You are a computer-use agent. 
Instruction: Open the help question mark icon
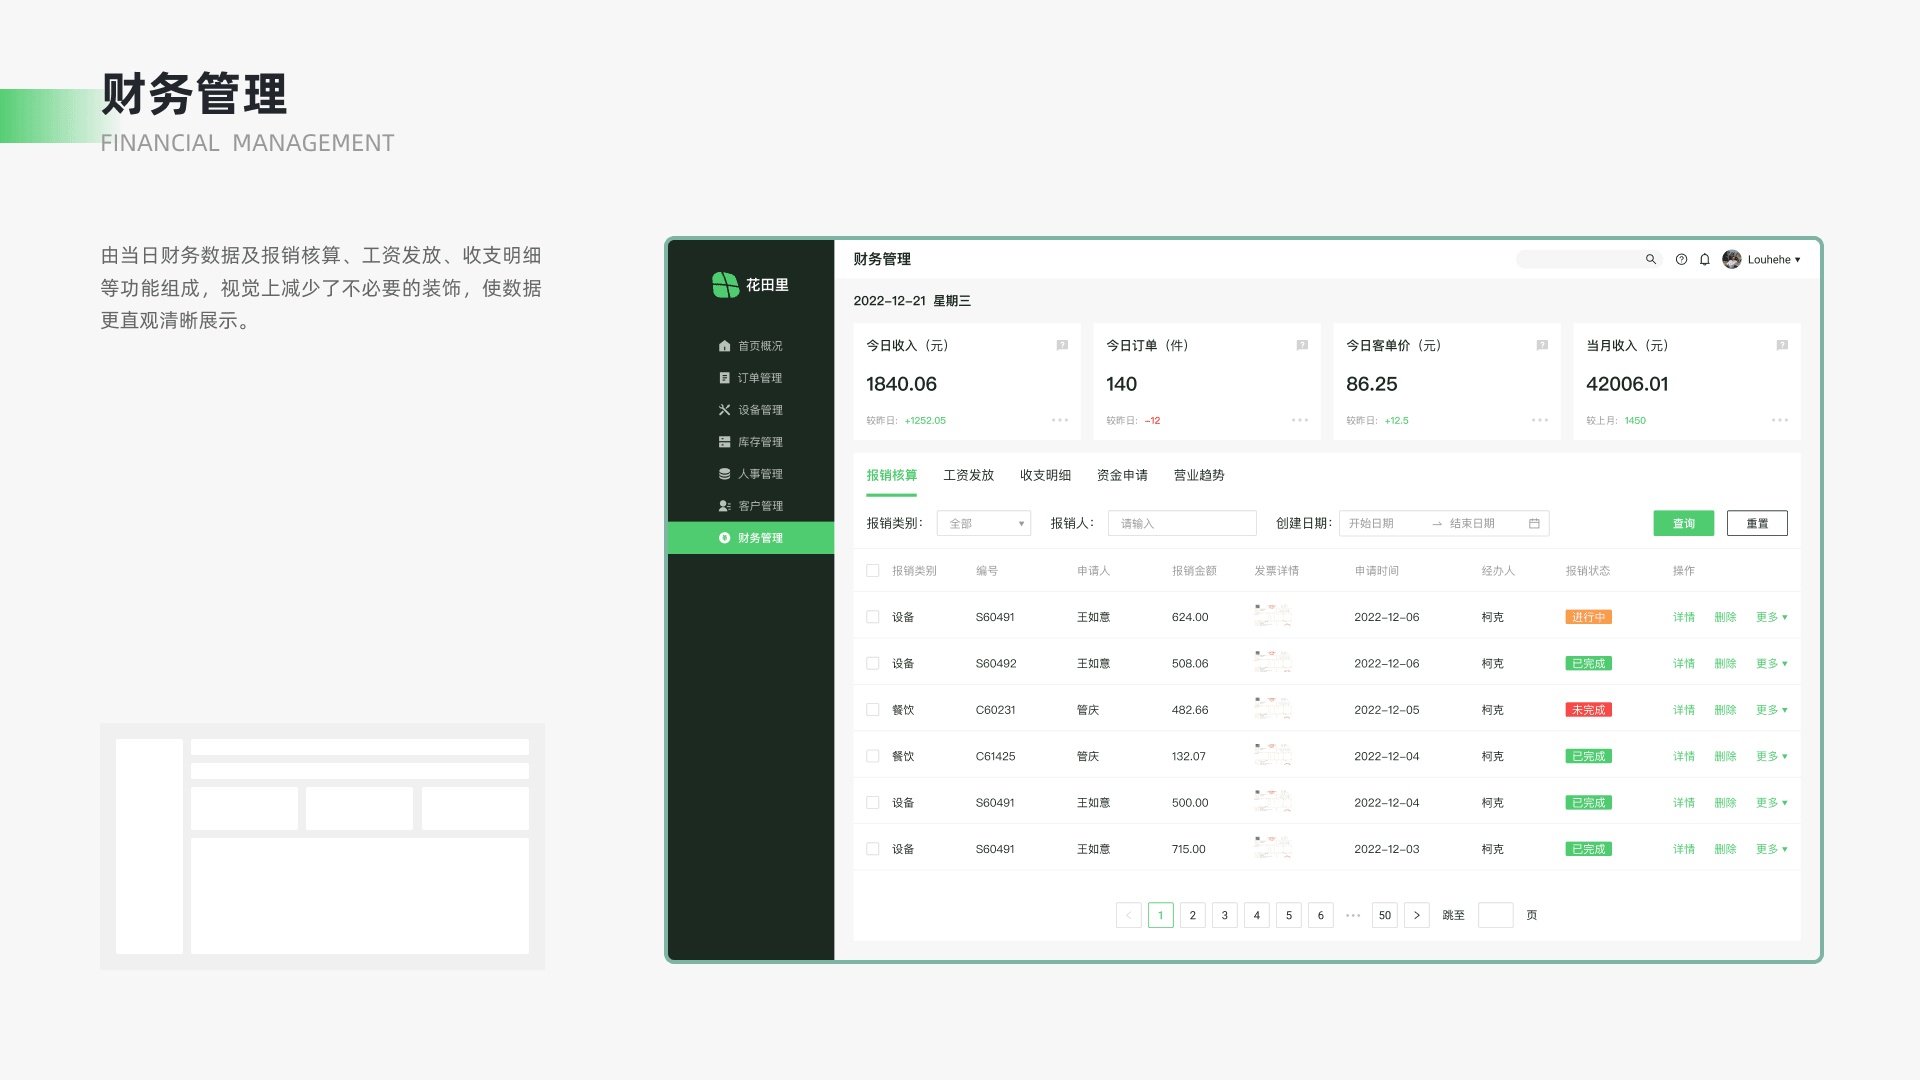(1681, 260)
